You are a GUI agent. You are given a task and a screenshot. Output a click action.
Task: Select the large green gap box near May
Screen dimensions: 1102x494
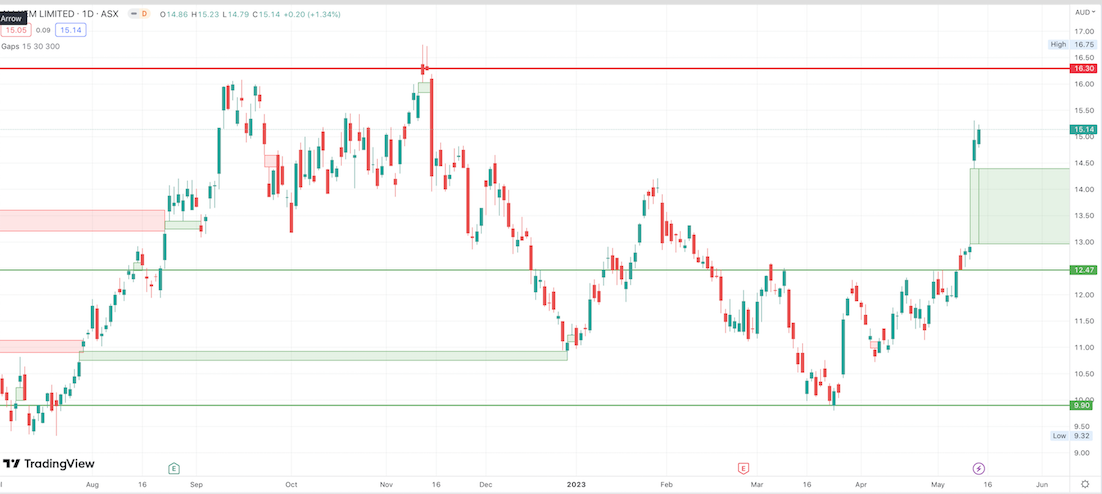coord(1020,206)
